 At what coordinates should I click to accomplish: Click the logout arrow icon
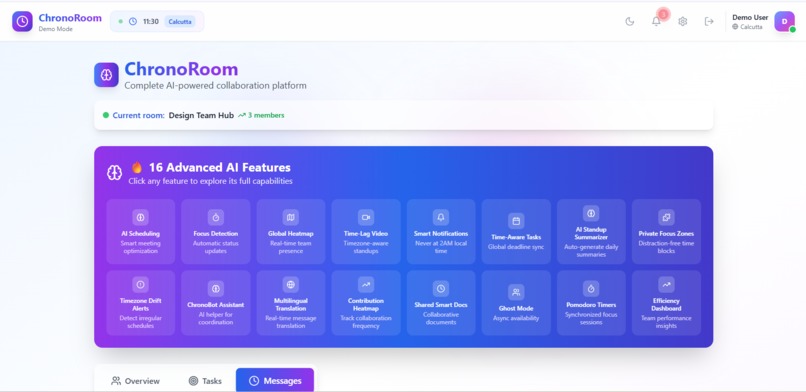click(x=709, y=21)
